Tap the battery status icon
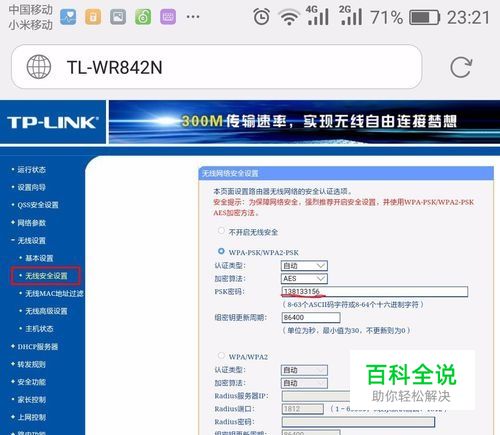The width and height of the screenshot is (500, 435). click(x=424, y=17)
